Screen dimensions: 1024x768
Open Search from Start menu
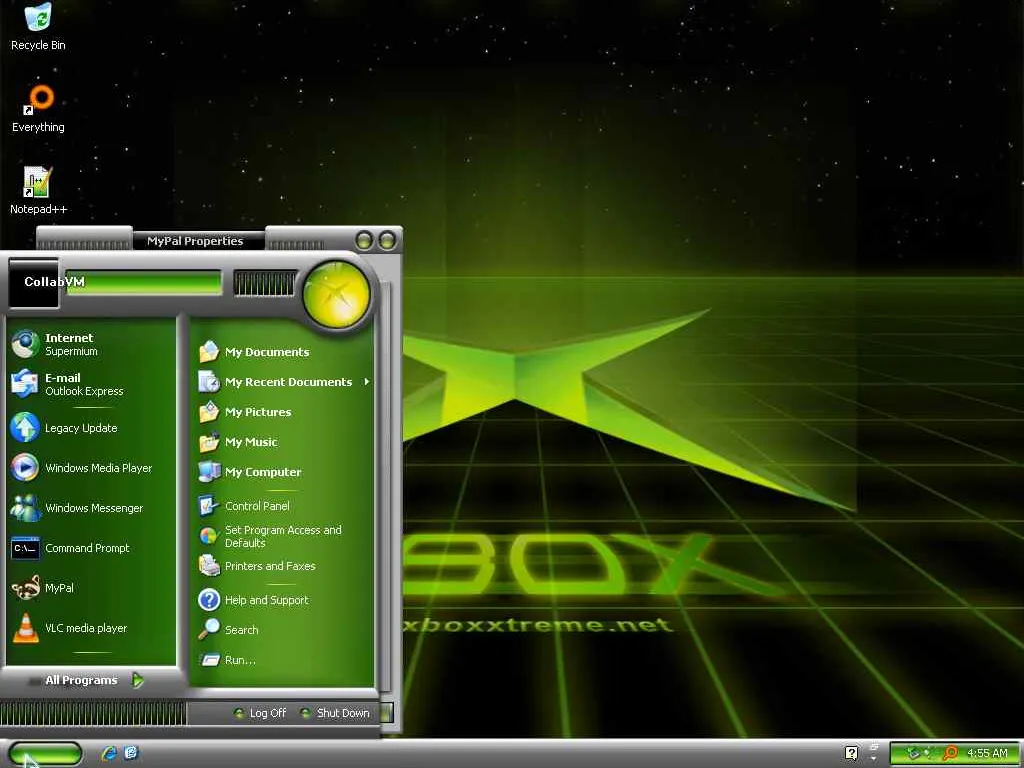tap(283, 630)
